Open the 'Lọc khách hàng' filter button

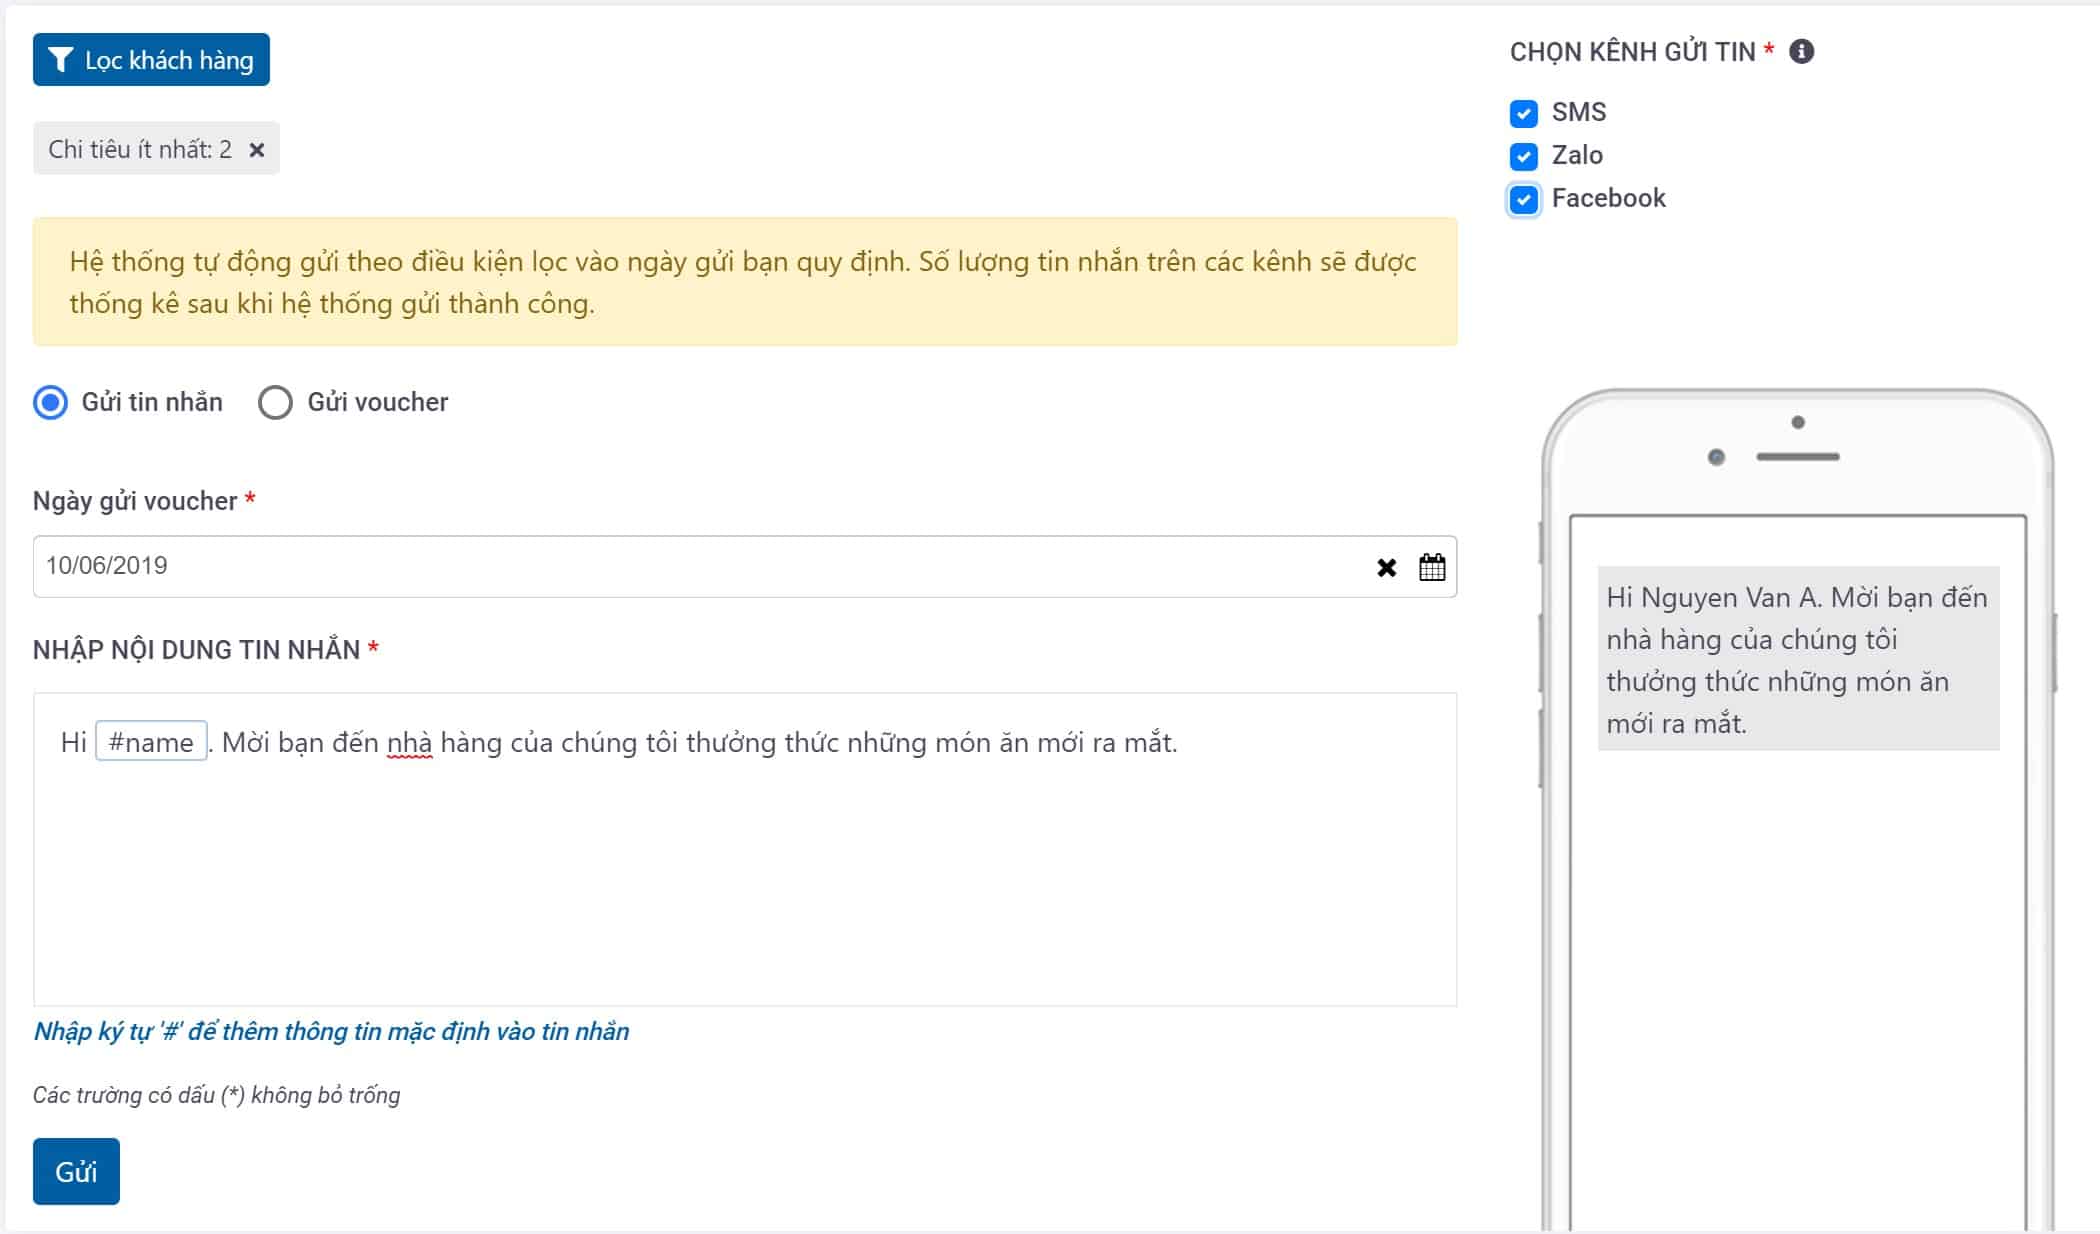(x=151, y=60)
